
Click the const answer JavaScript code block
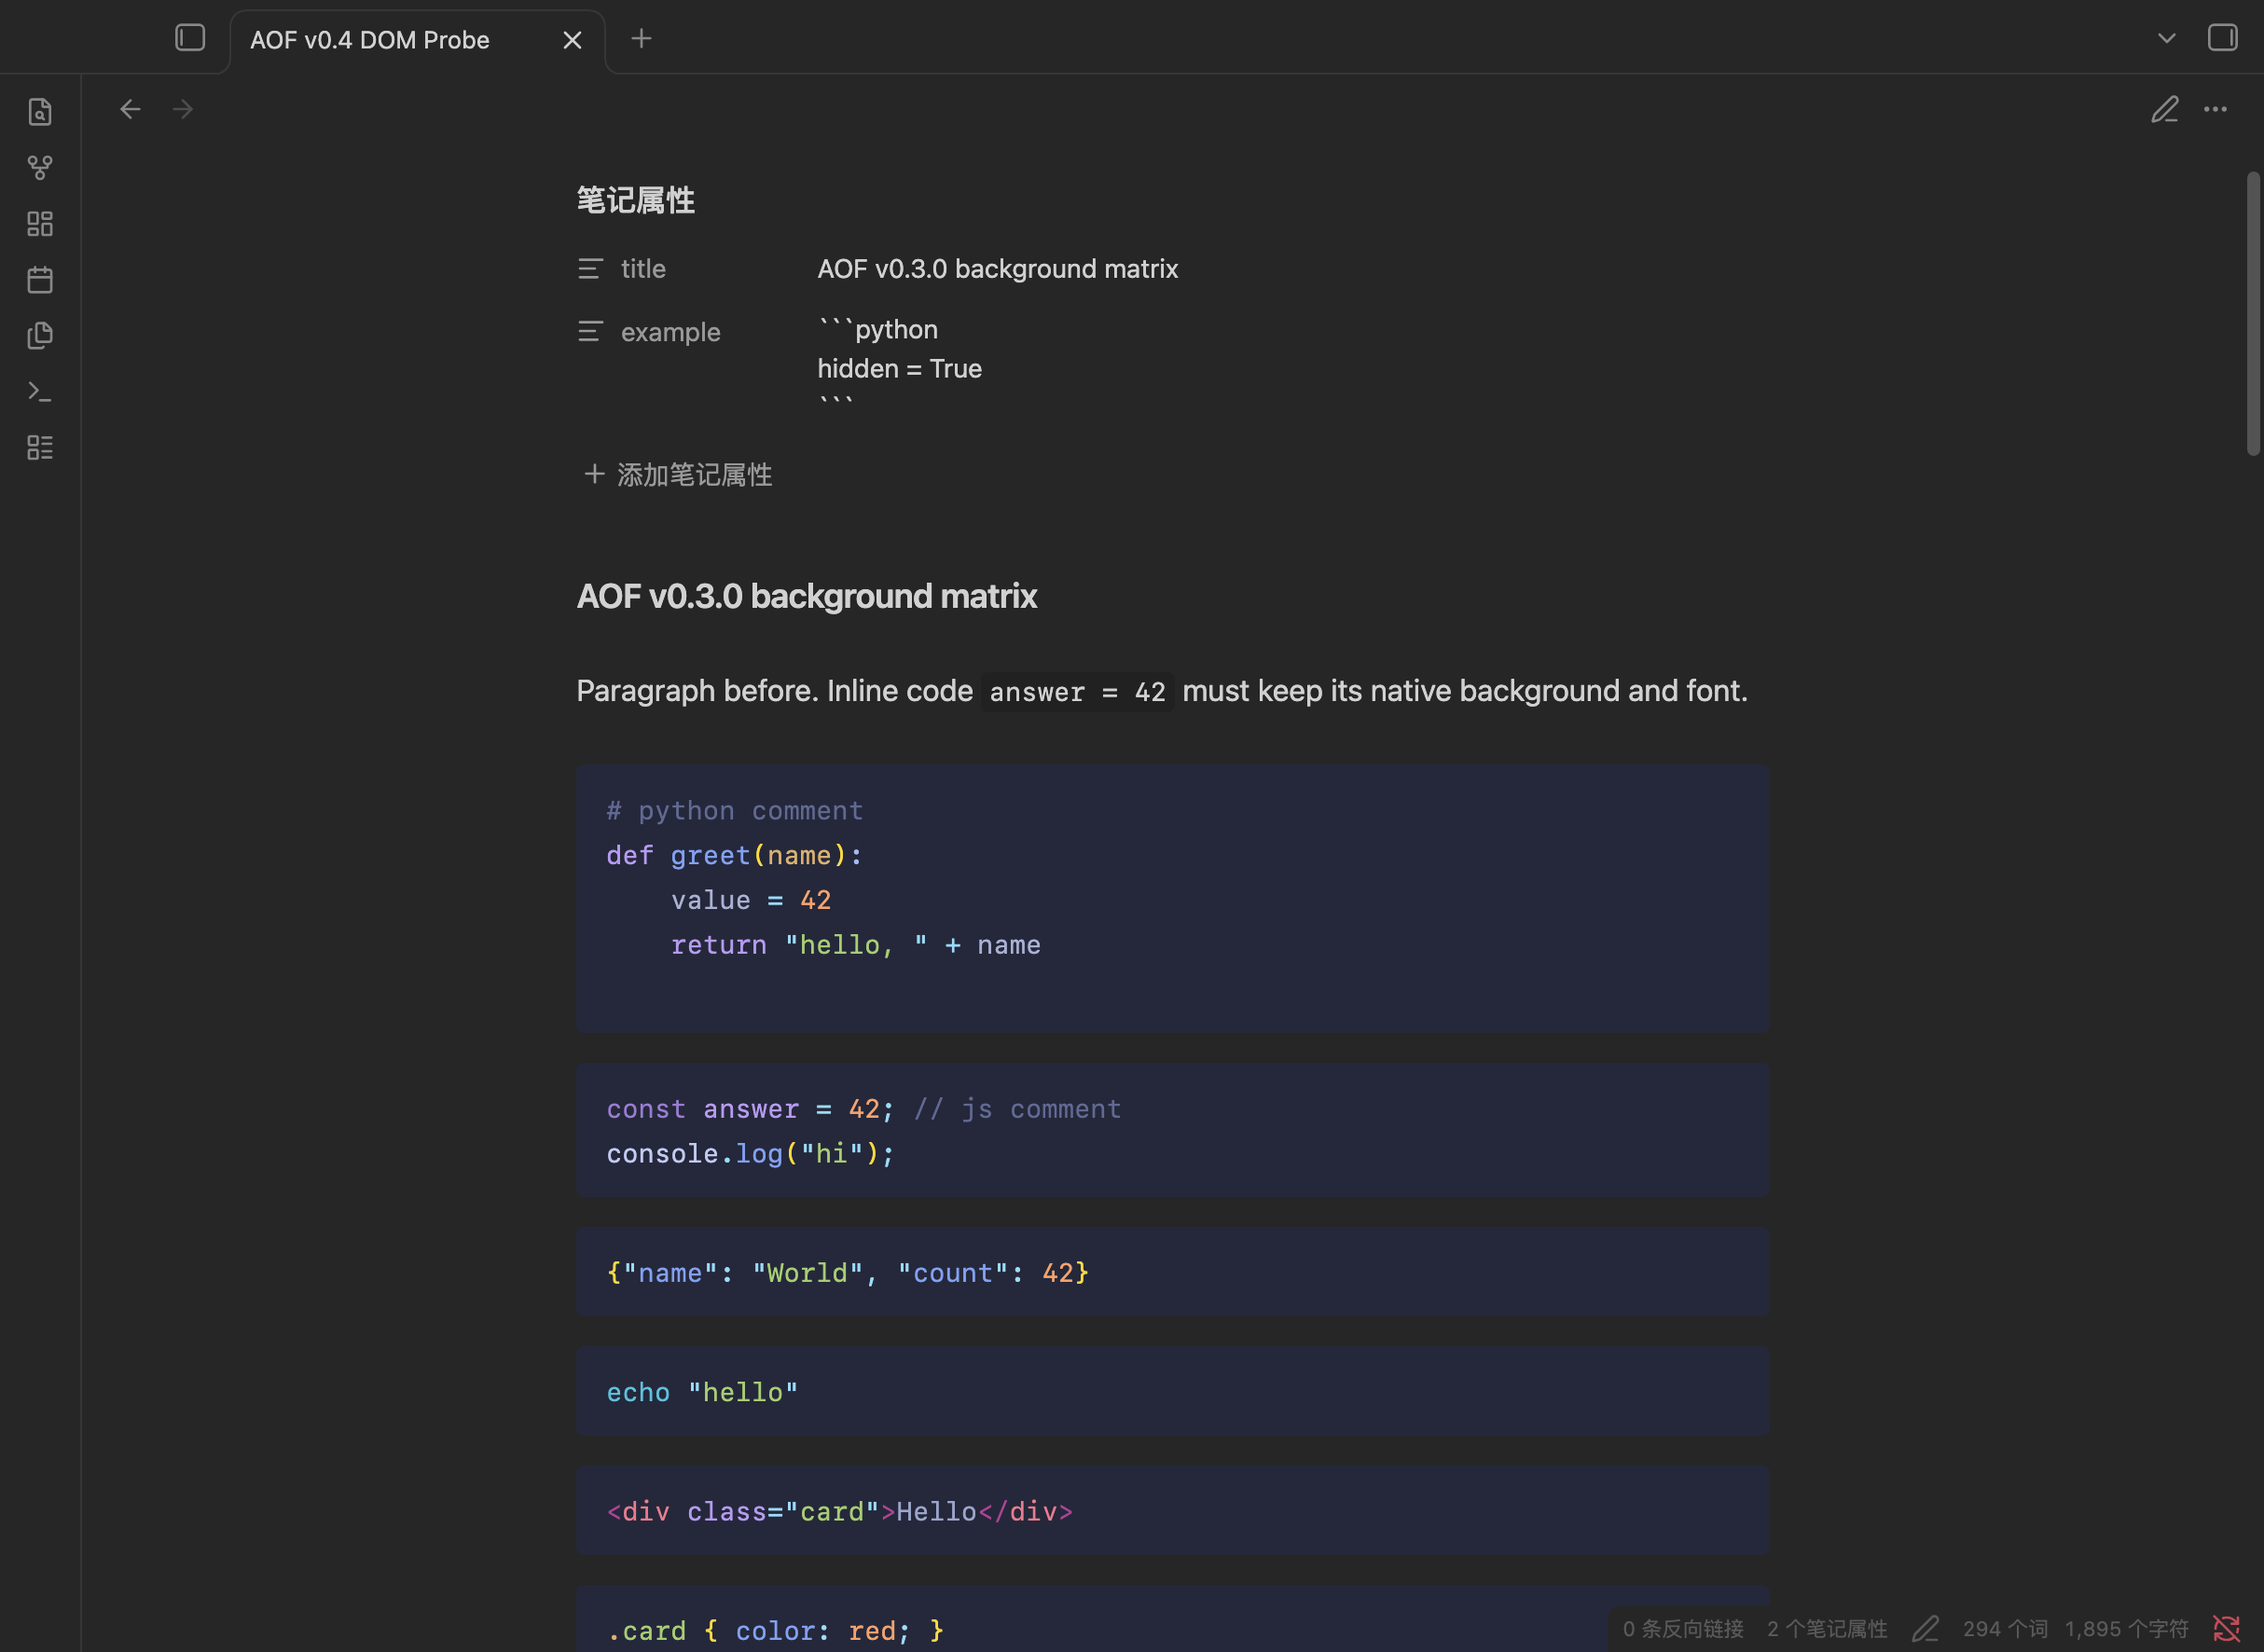pyautogui.click(x=1172, y=1130)
